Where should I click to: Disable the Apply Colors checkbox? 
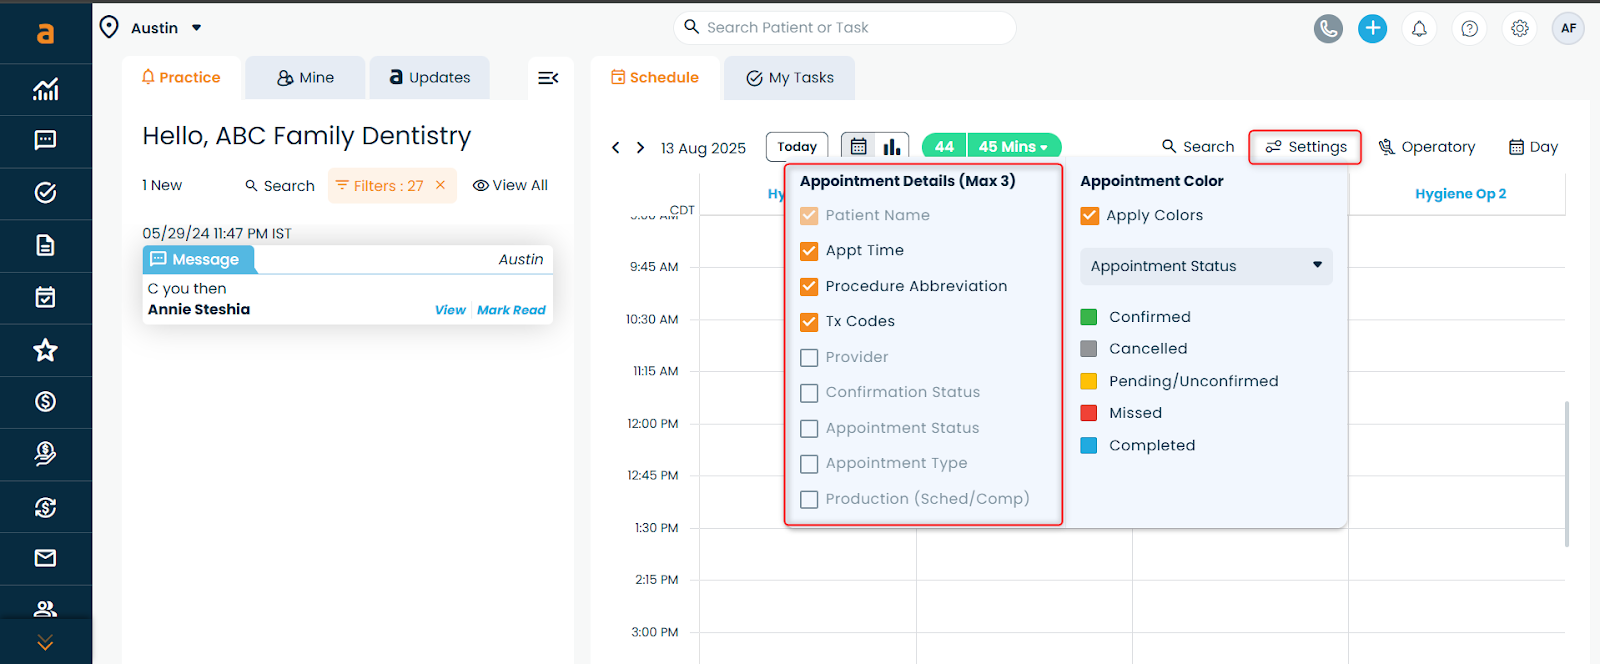(1090, 216)
